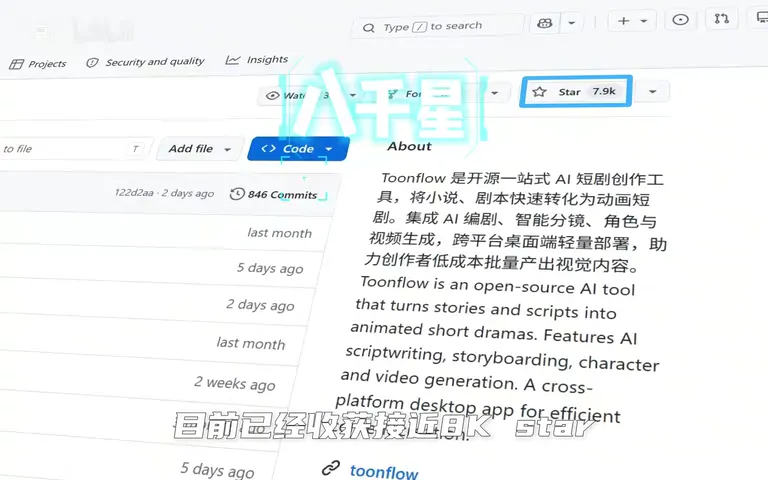Expand the Fork options dropdown
Image resolution: width=768 pixels, height=480 pixels.
[495, 93]
